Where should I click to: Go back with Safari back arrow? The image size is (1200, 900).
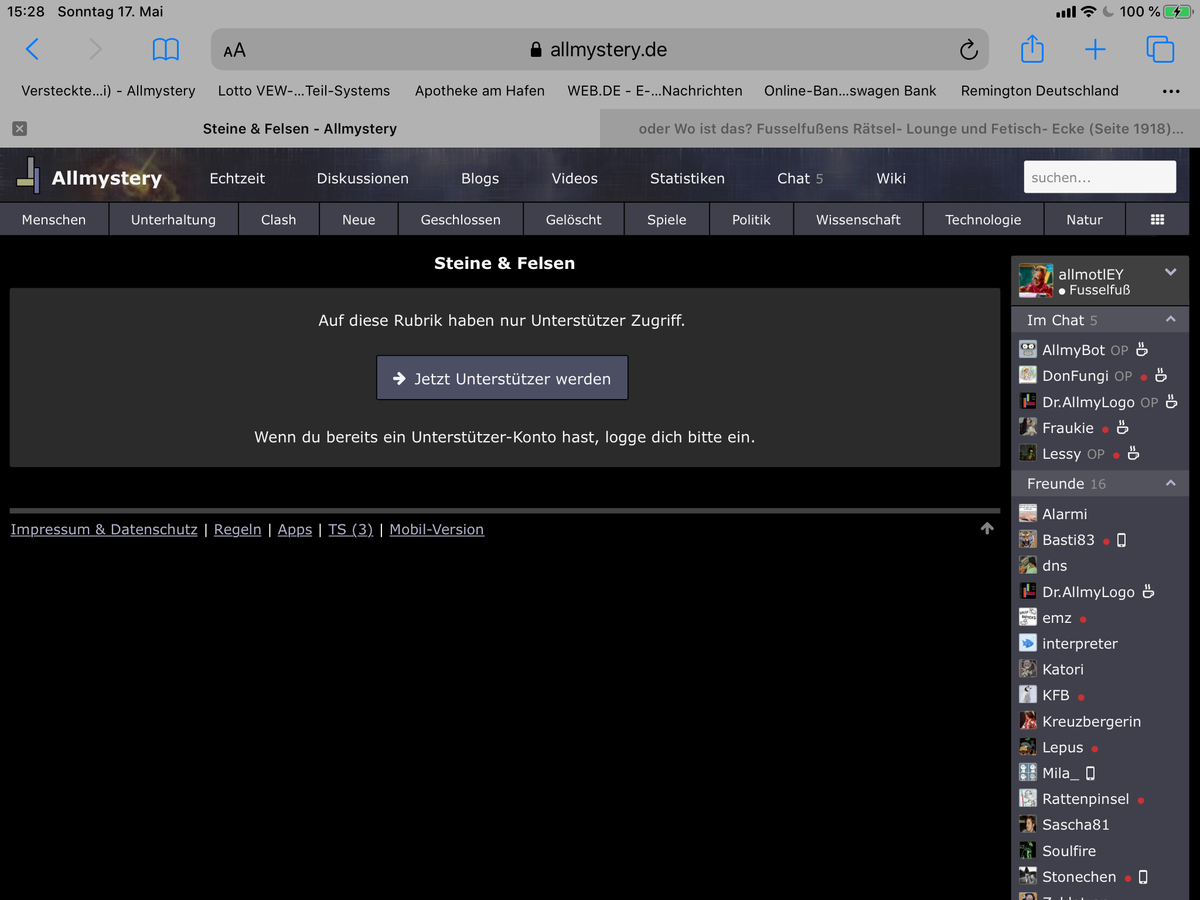pyautogui.click(x=32, y=49)
